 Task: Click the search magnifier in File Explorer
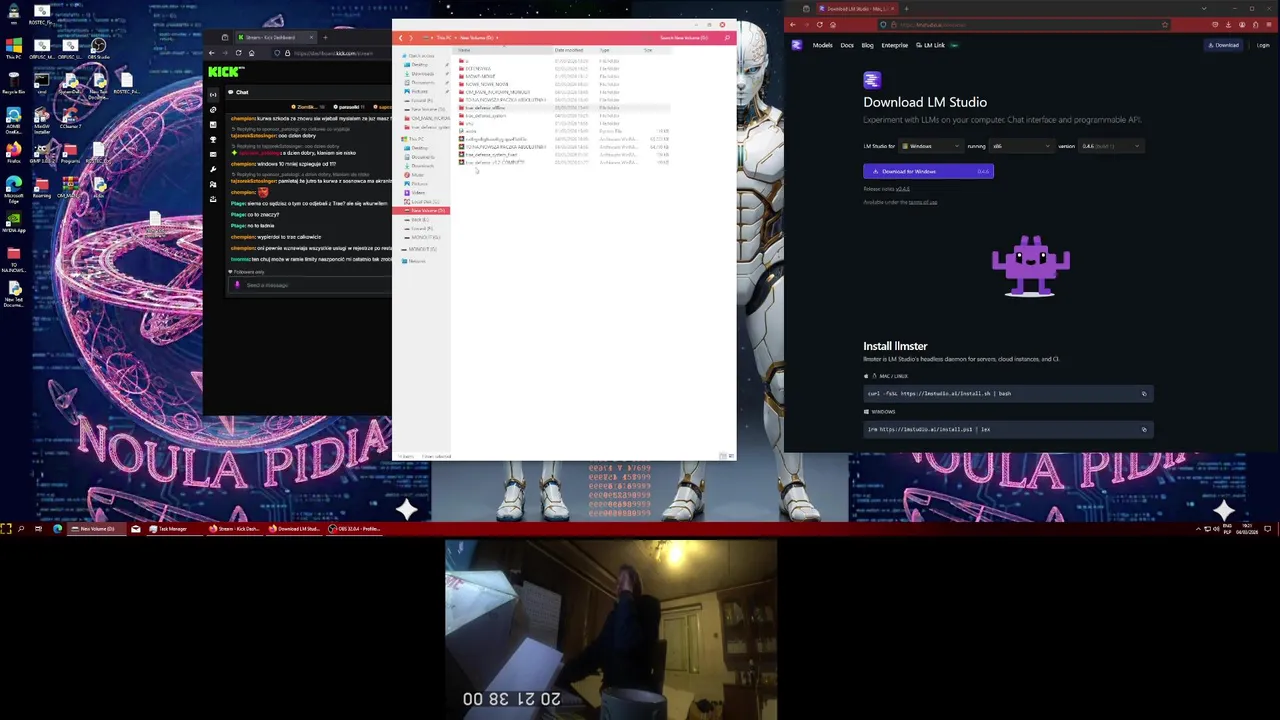pyautogui.click(x=727, y=38)
